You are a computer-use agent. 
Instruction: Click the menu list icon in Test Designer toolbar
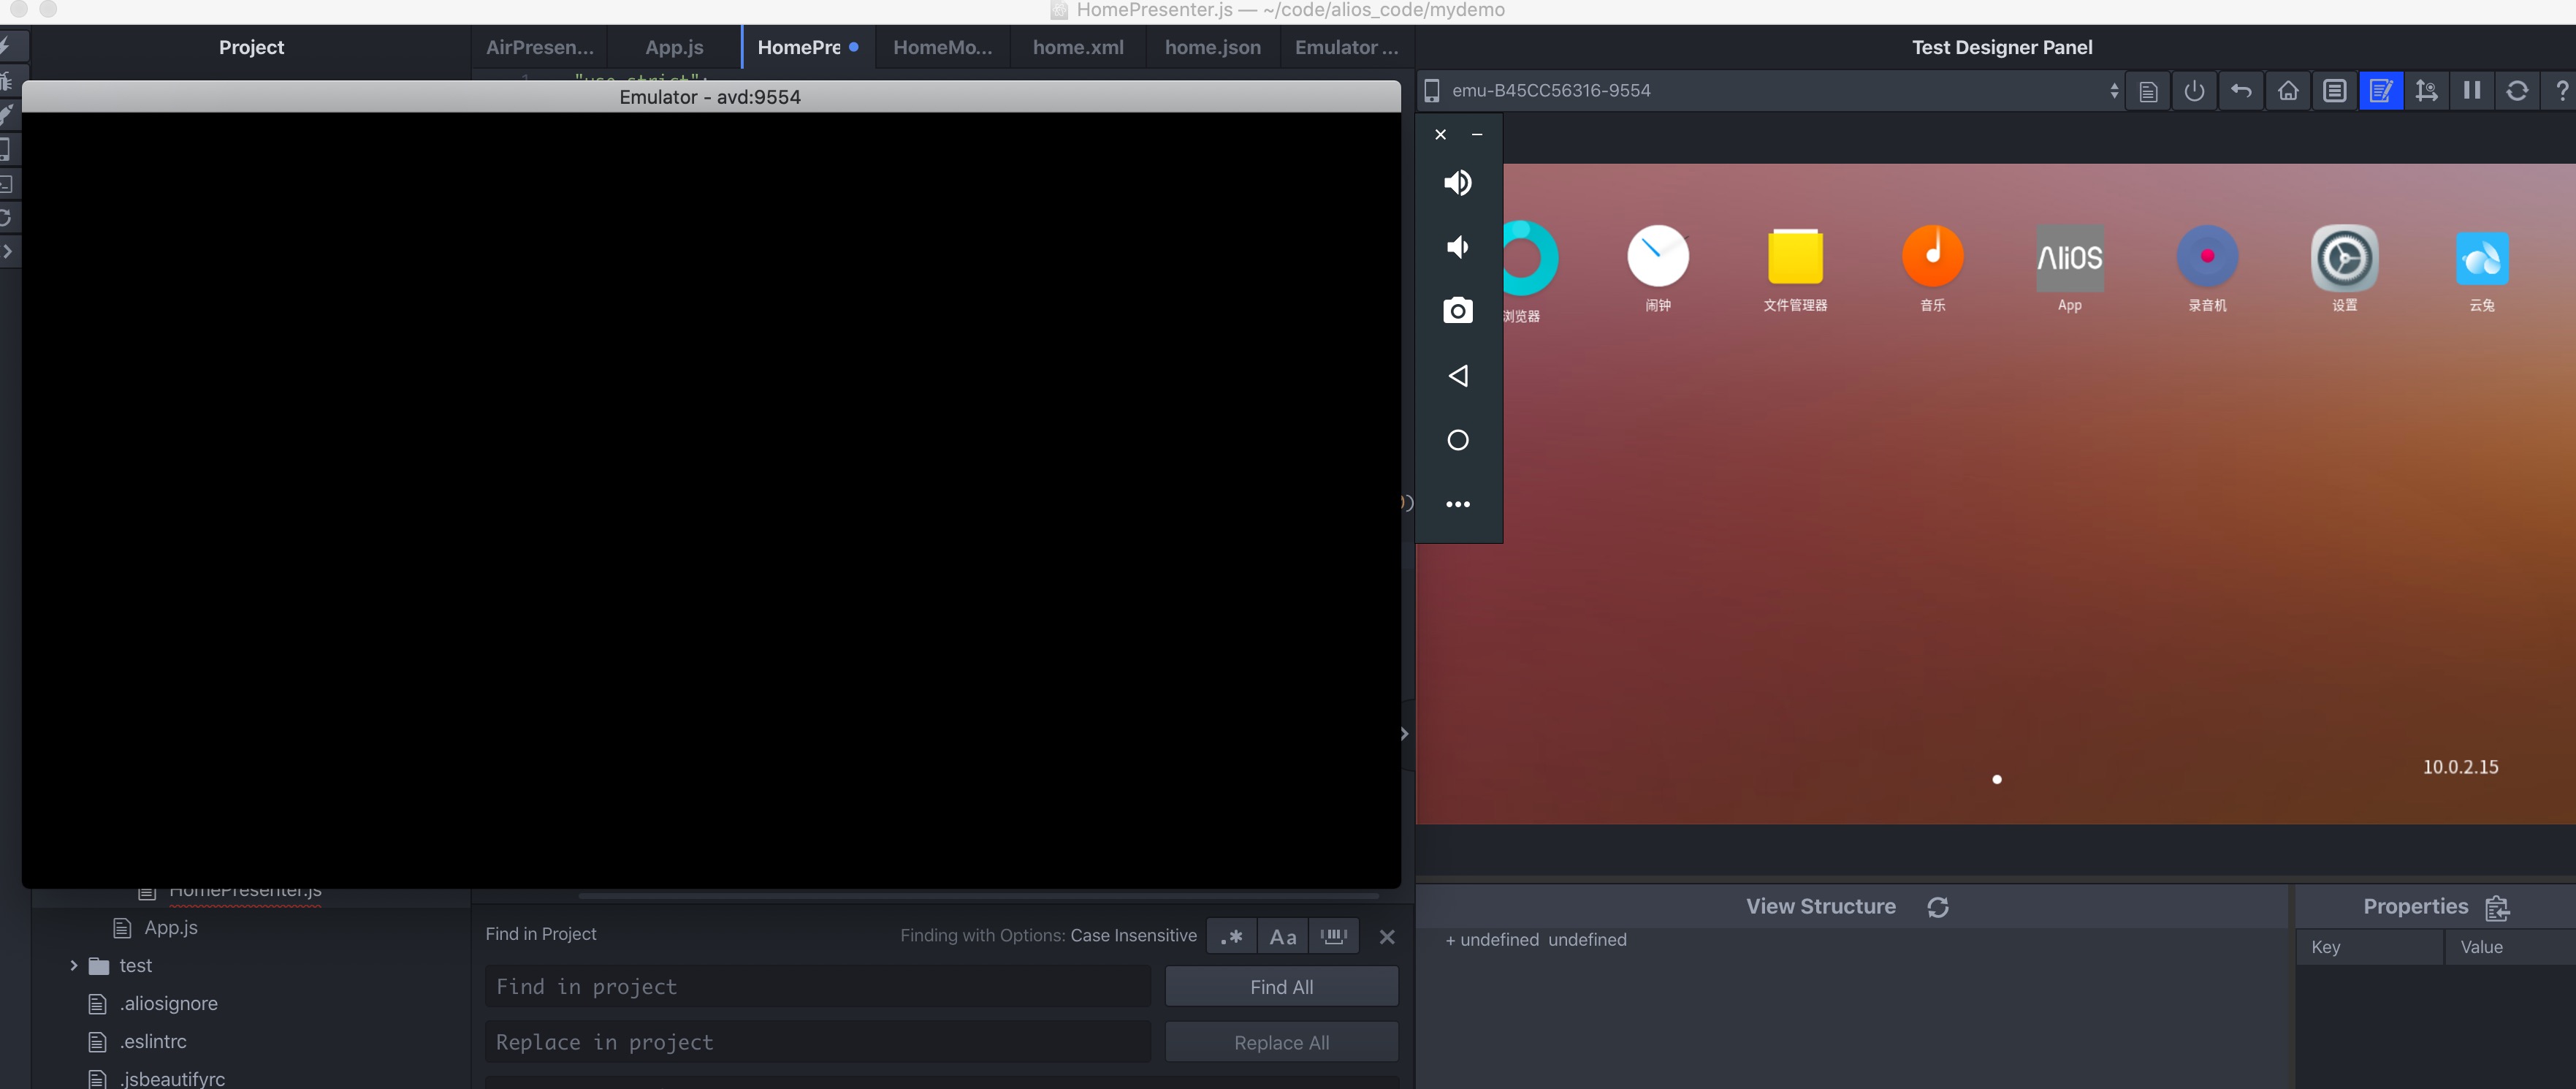pos(2334,91)
